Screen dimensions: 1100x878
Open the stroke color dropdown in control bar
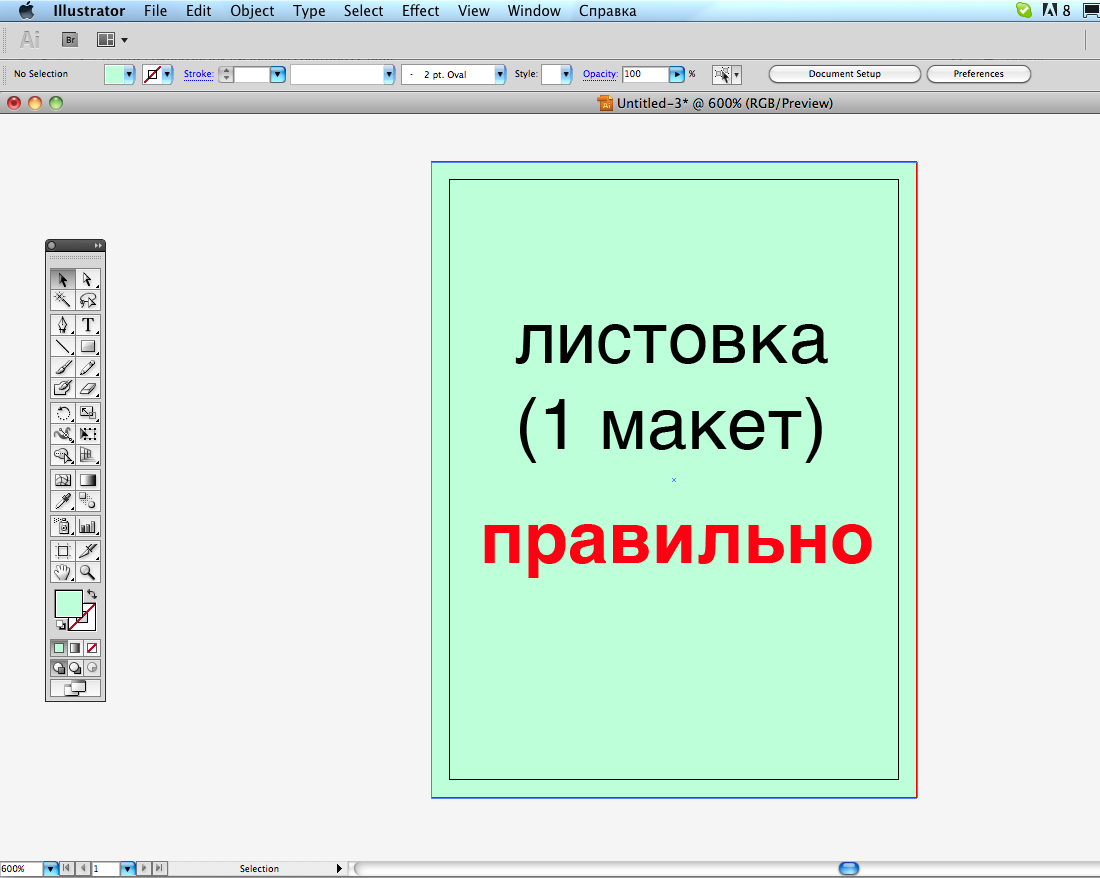coord(167,74)
